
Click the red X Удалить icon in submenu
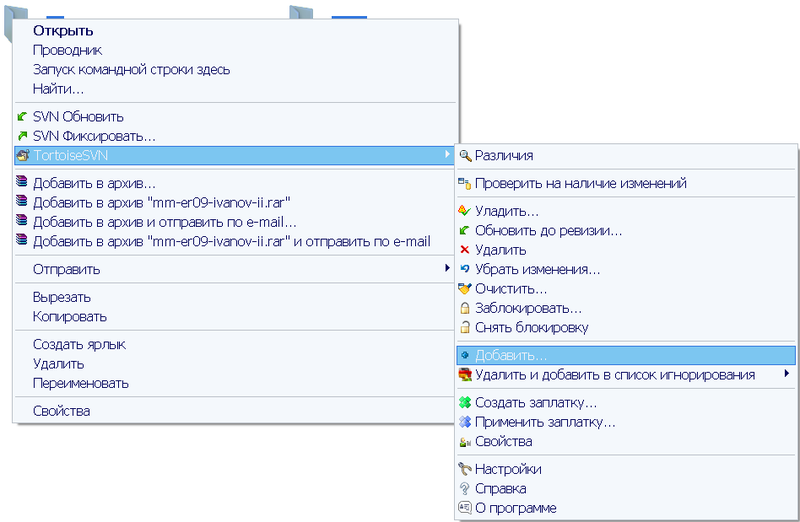coord(464,250)
